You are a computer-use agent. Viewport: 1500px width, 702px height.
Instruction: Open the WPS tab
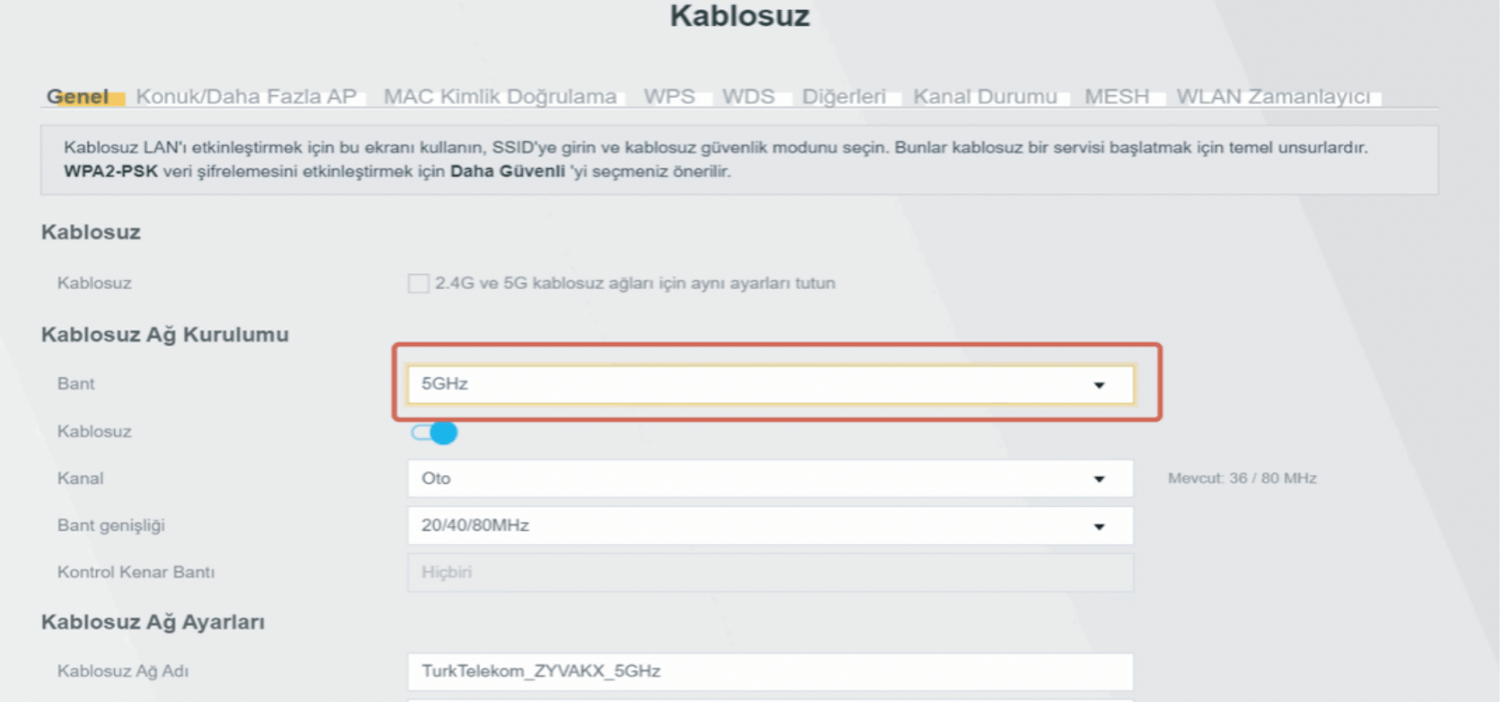click(669, 97)
